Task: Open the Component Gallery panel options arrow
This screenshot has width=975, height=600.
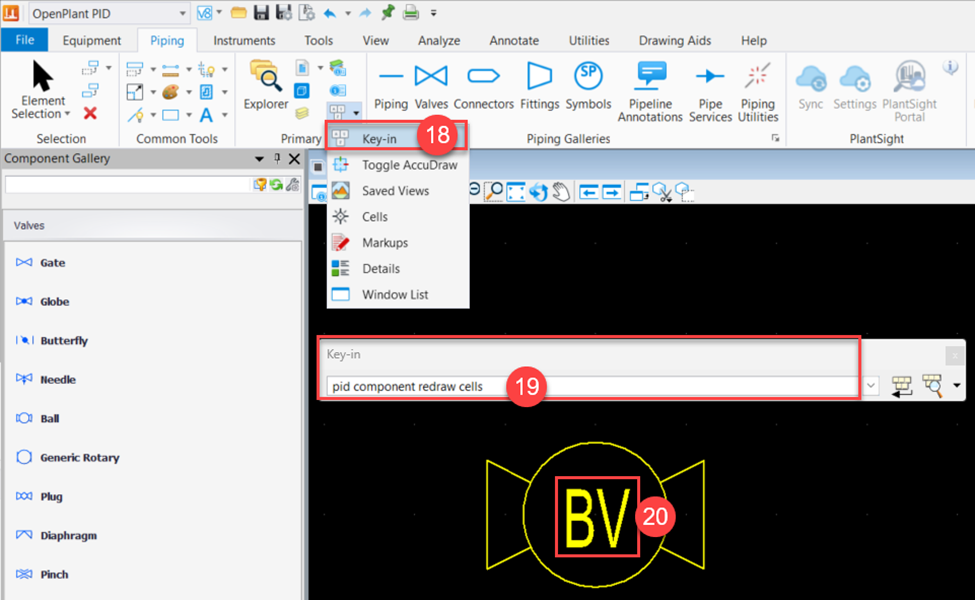Action: coord(259,159)
